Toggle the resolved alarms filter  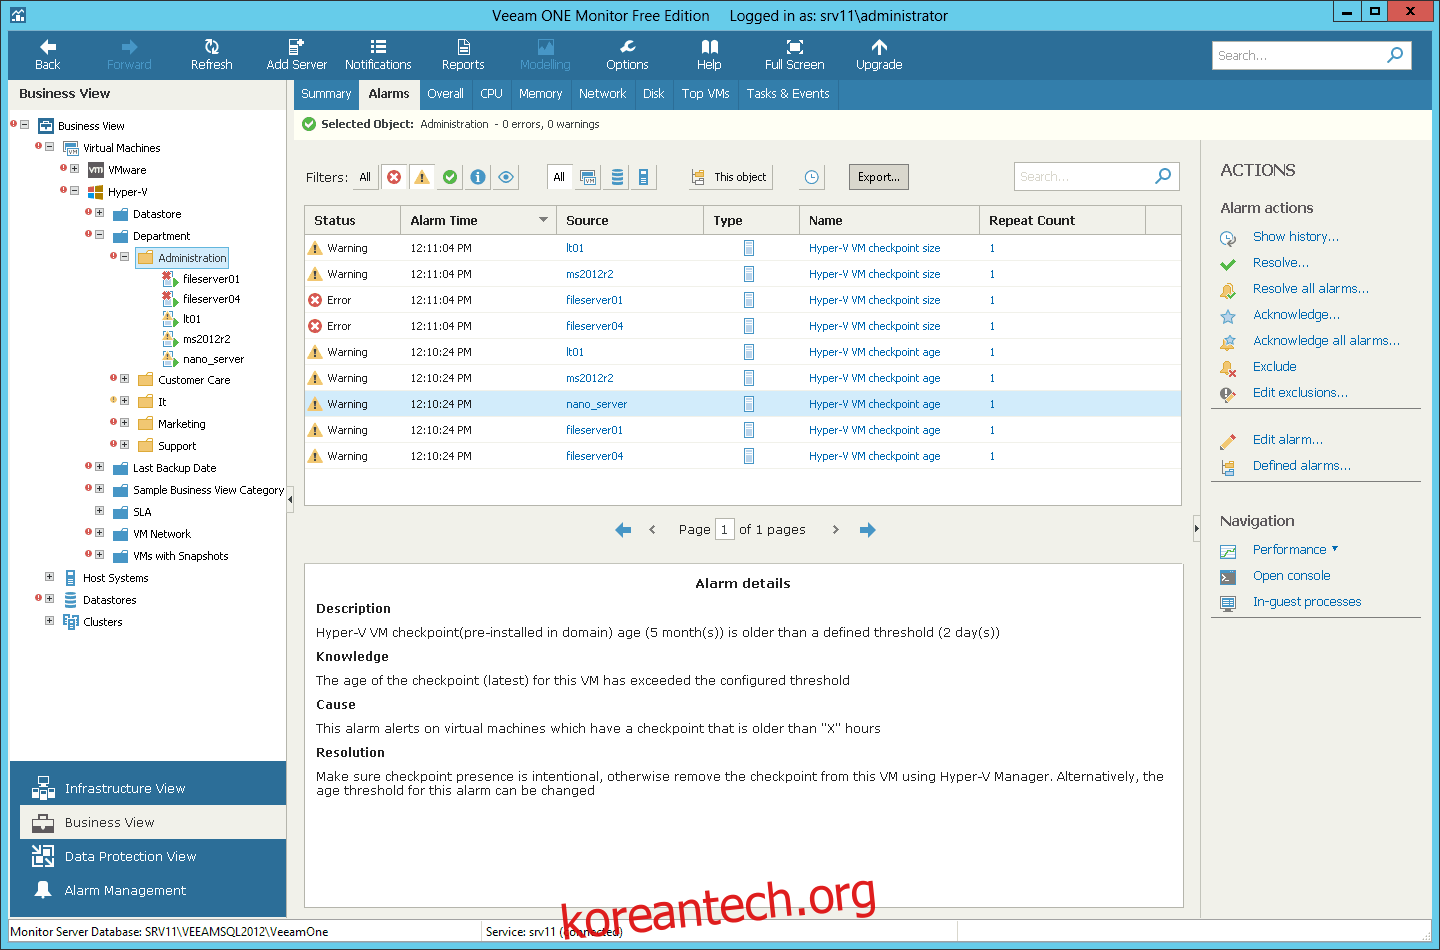click(x=450, y=177)
